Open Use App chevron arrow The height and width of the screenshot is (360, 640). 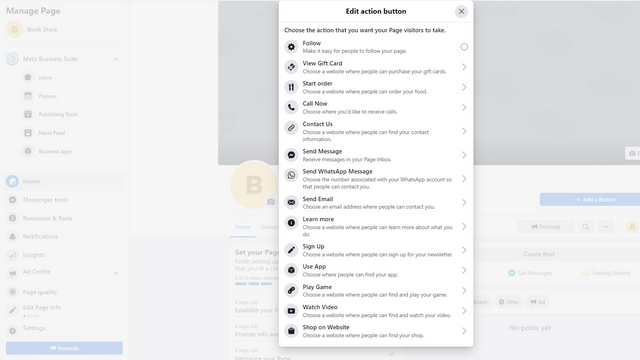click(x=464, y=270)
